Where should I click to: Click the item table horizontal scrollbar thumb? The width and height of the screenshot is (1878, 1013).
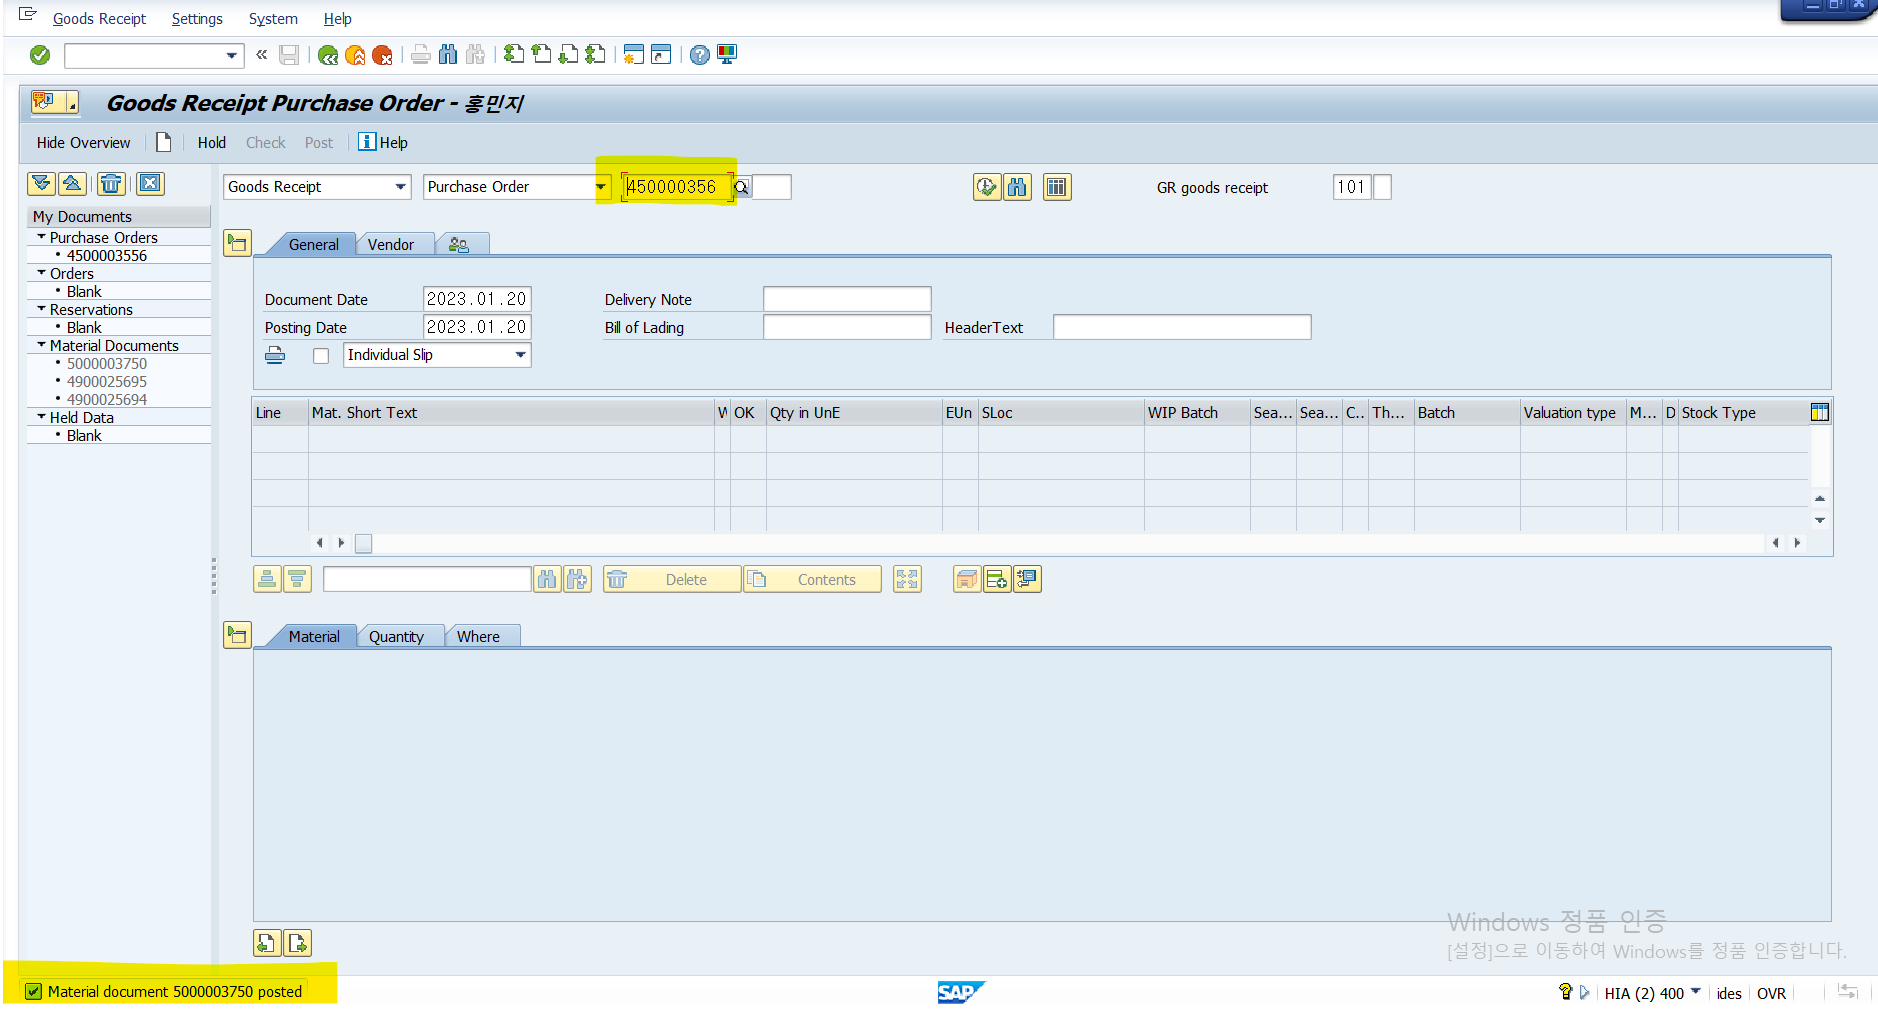(364, 543)
